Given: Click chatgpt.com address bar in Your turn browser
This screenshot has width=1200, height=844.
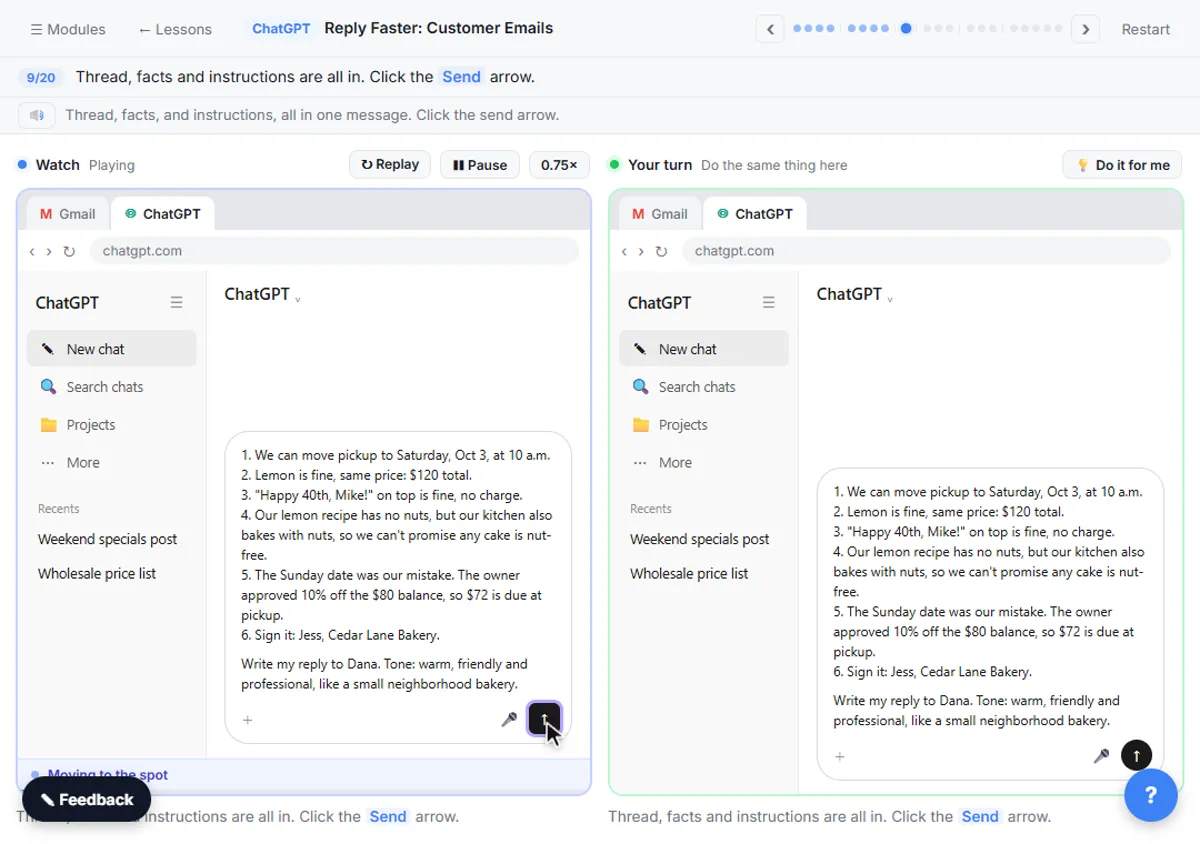Looking at the screenshot, I should point(926,251).
